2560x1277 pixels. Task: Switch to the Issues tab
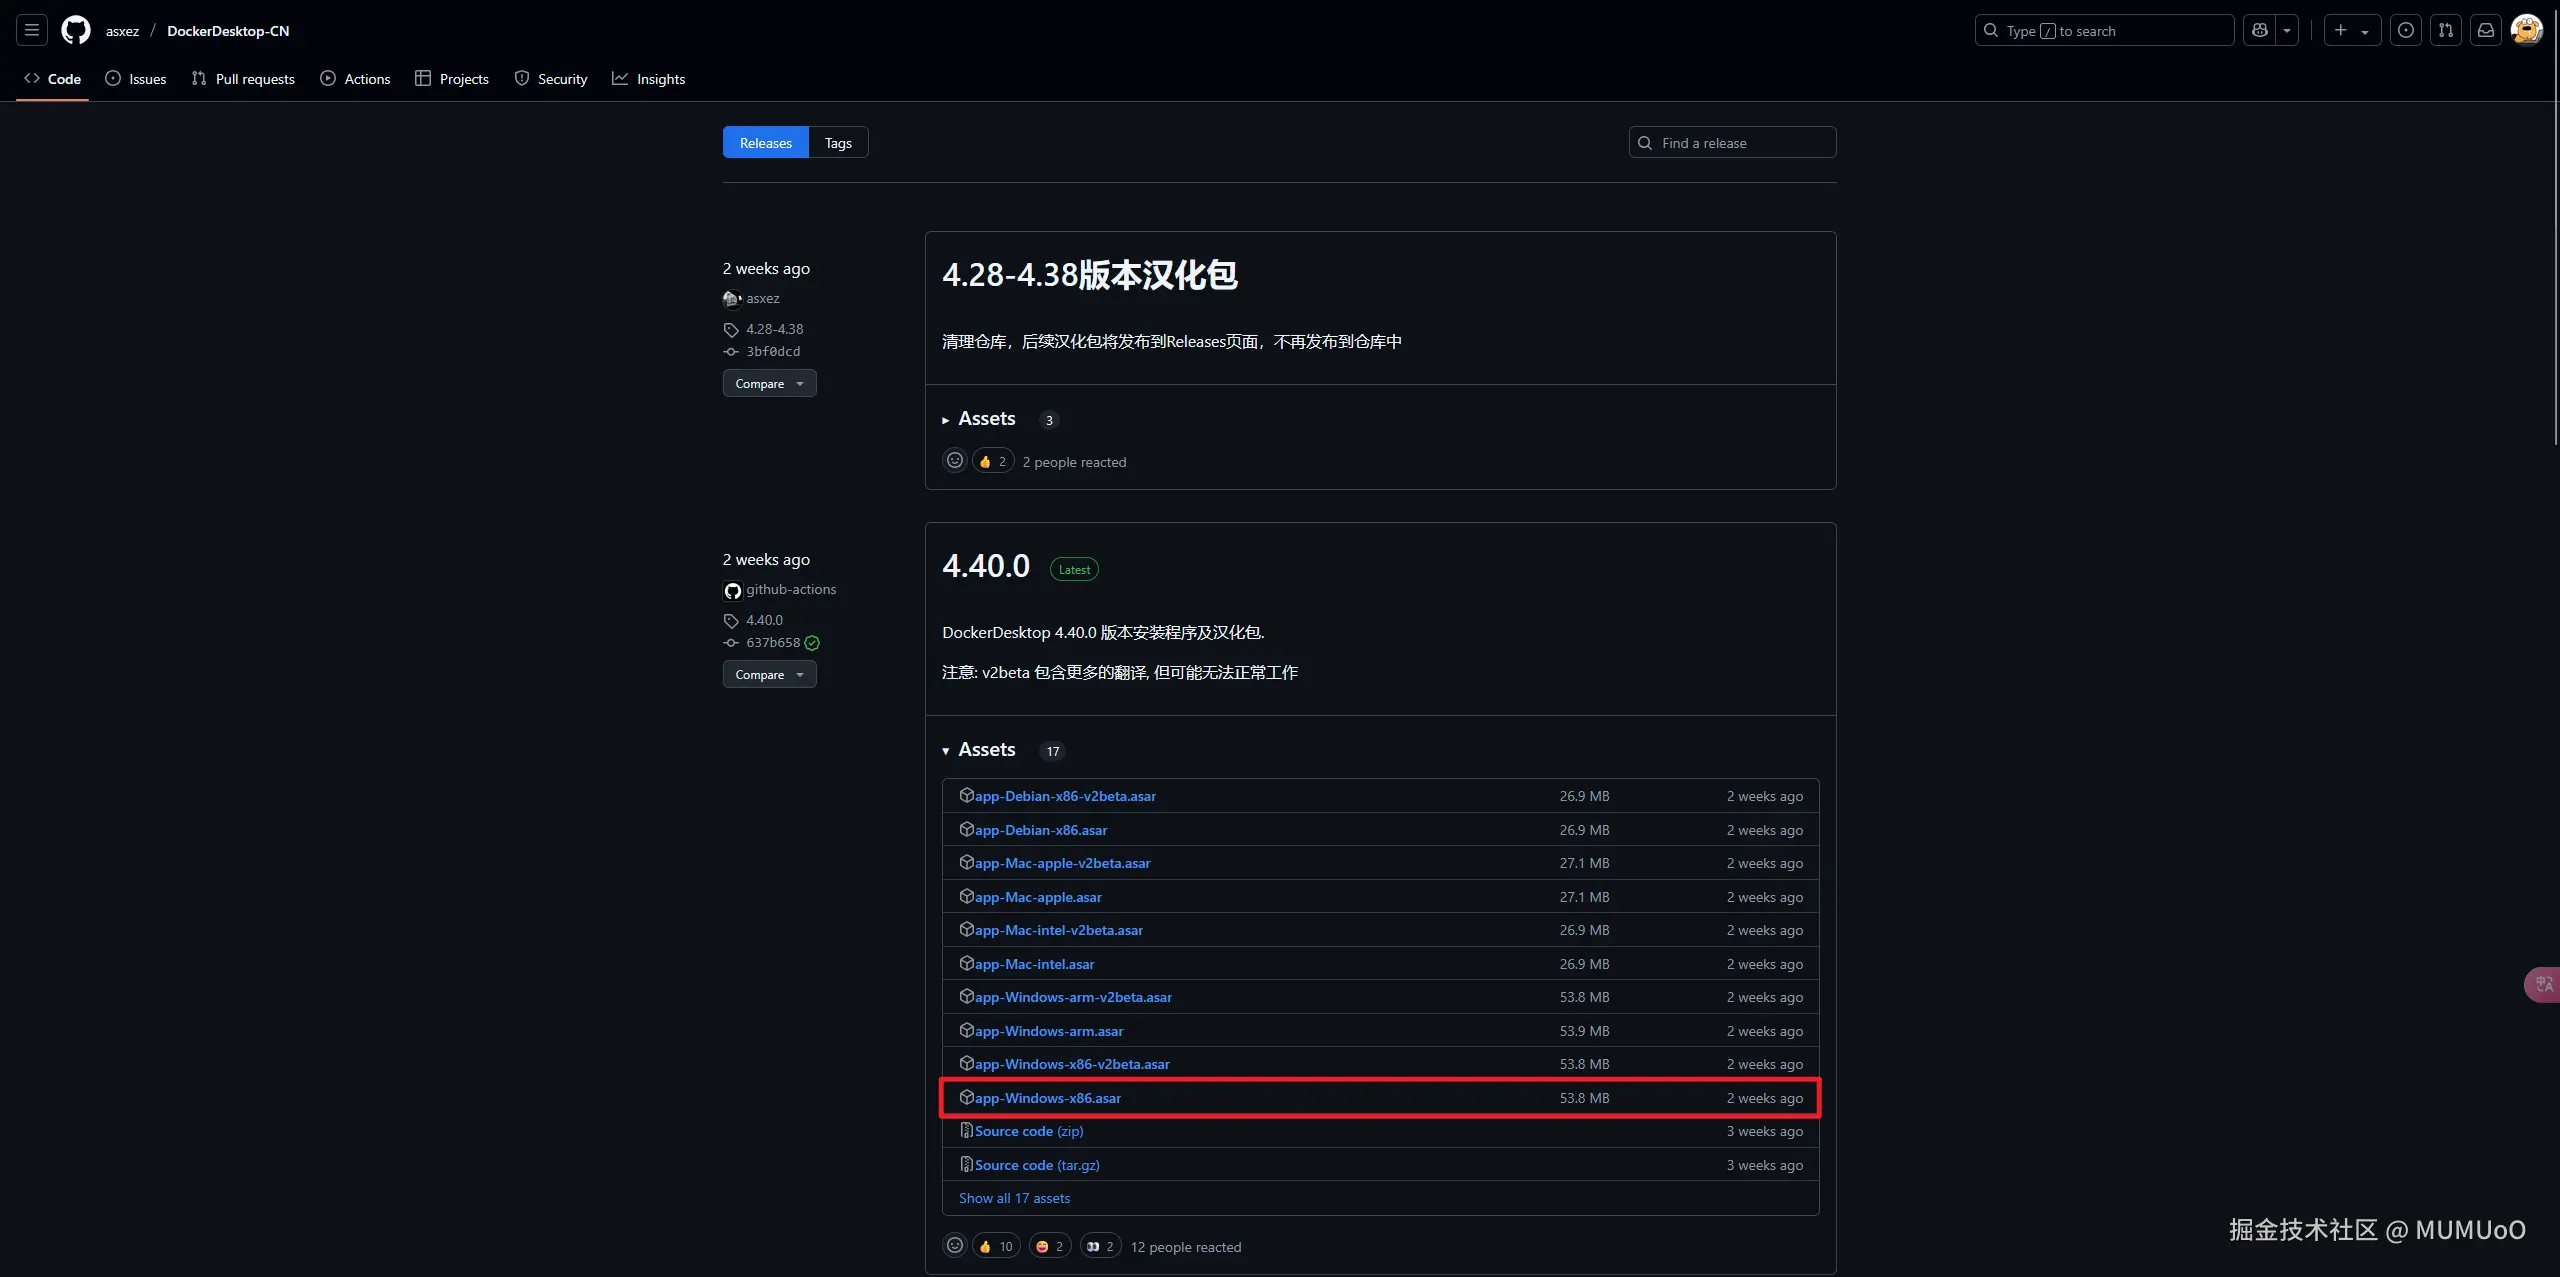(x=136, y=78)
